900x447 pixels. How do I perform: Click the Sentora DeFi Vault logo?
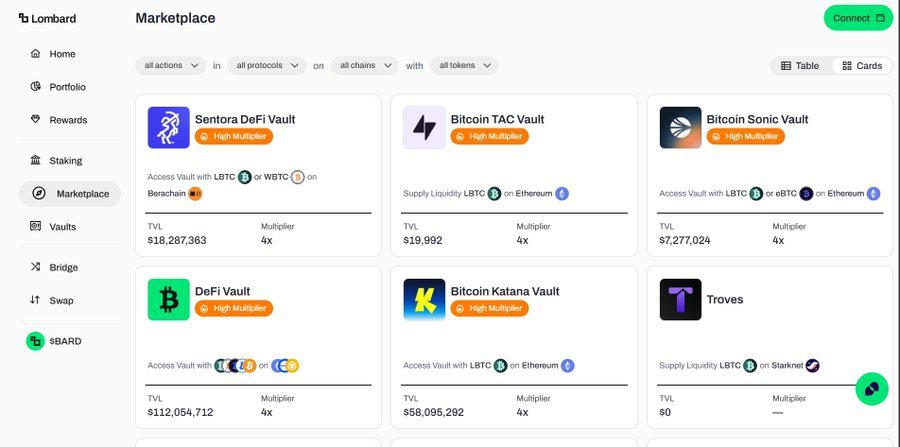169,127
